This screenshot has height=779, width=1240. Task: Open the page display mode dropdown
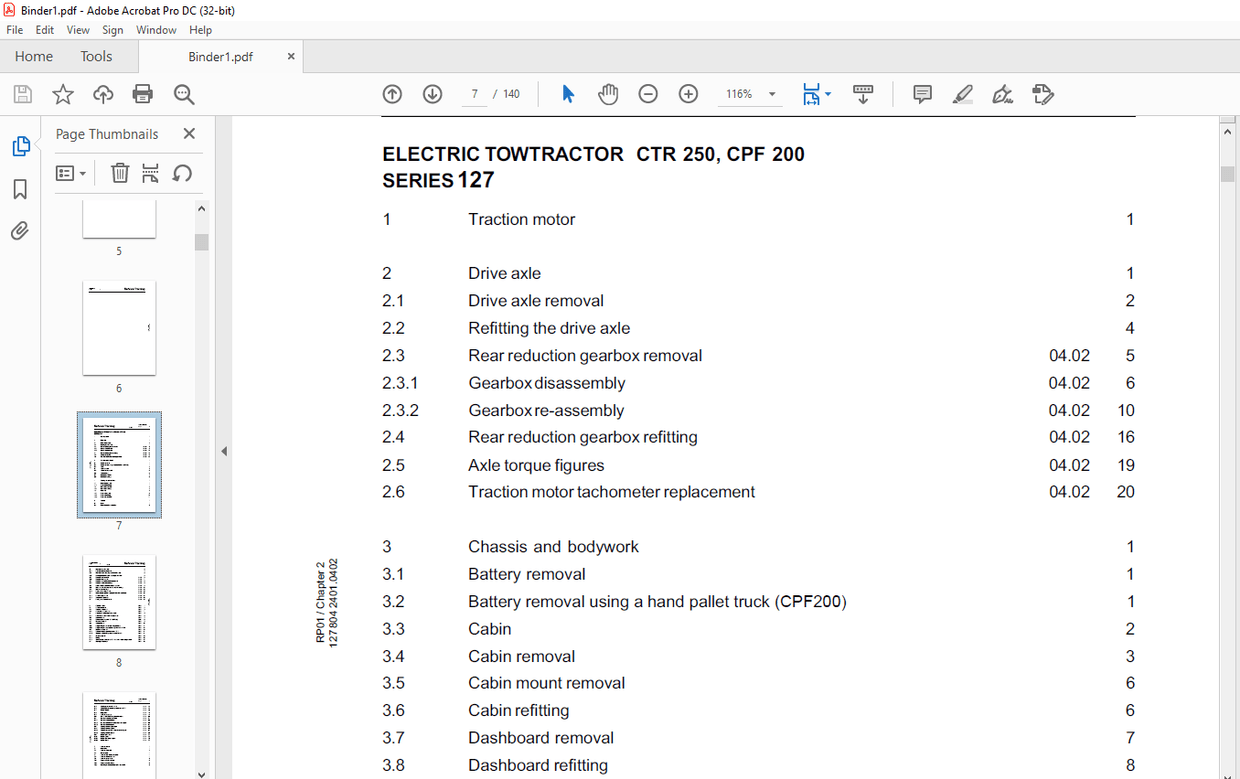817,93
